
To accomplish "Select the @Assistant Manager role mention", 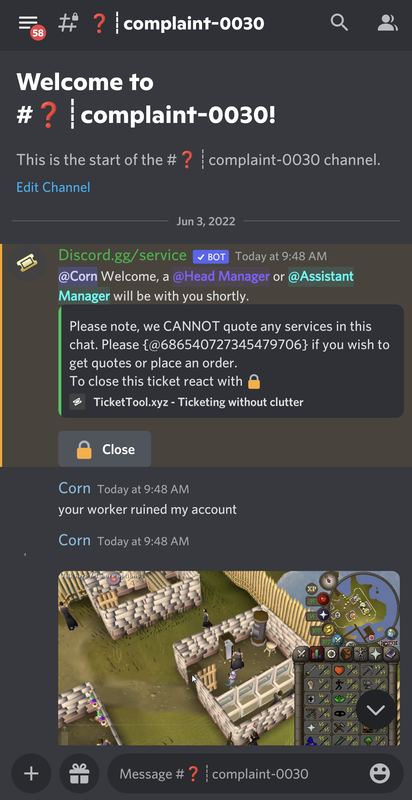I will tap(206, 286).
